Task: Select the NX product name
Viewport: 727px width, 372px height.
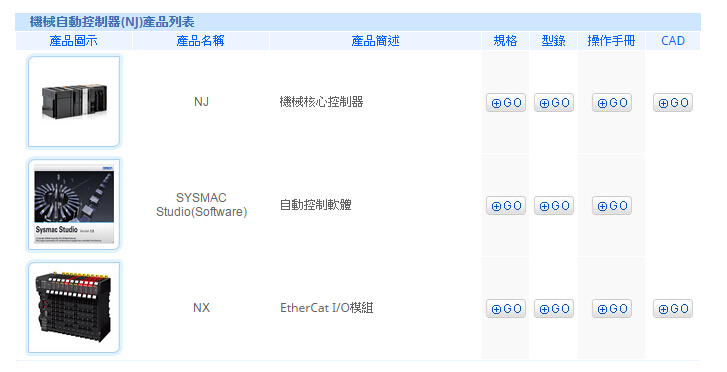Action: [201, 308]
